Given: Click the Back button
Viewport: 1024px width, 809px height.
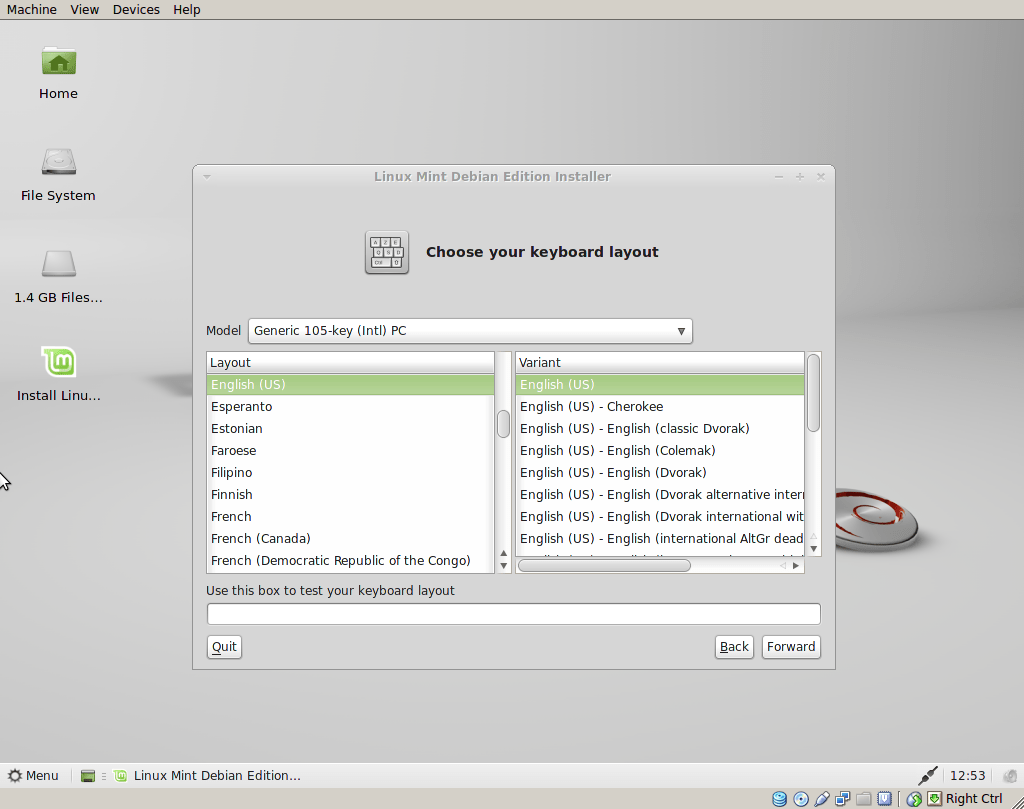Looking at the screenshot, I should (734, 646).
